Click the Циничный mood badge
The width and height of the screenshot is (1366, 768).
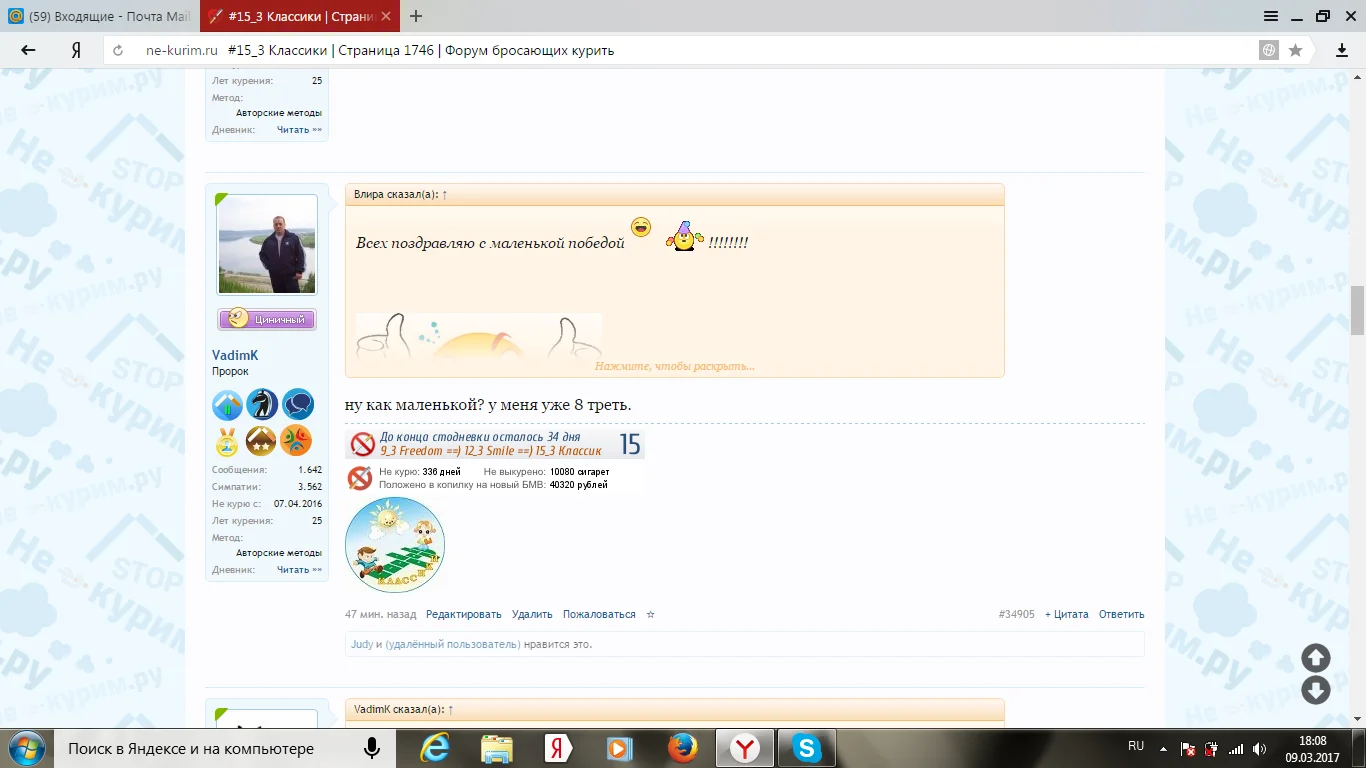pyautogui.click(x=267, y=319)
